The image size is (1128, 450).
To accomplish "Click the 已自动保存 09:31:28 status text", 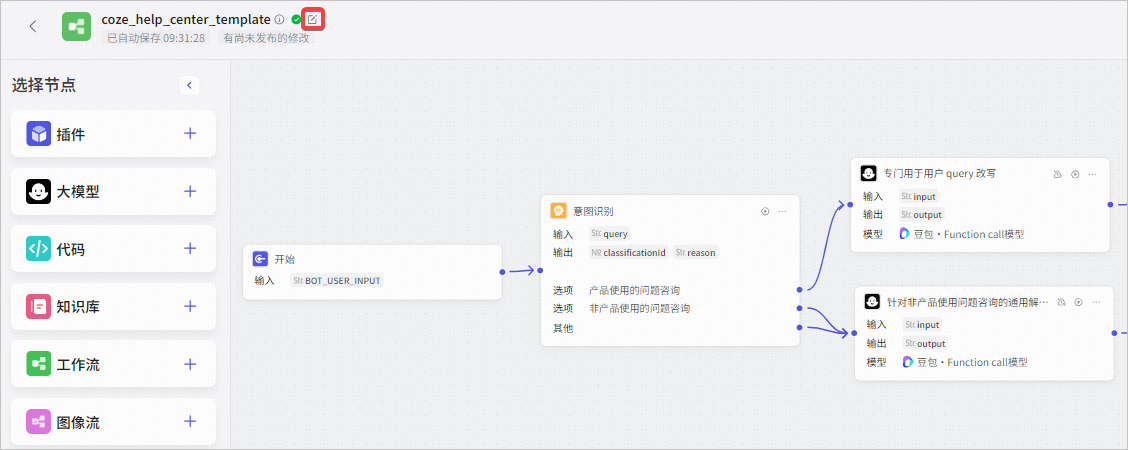I will 156,38.
